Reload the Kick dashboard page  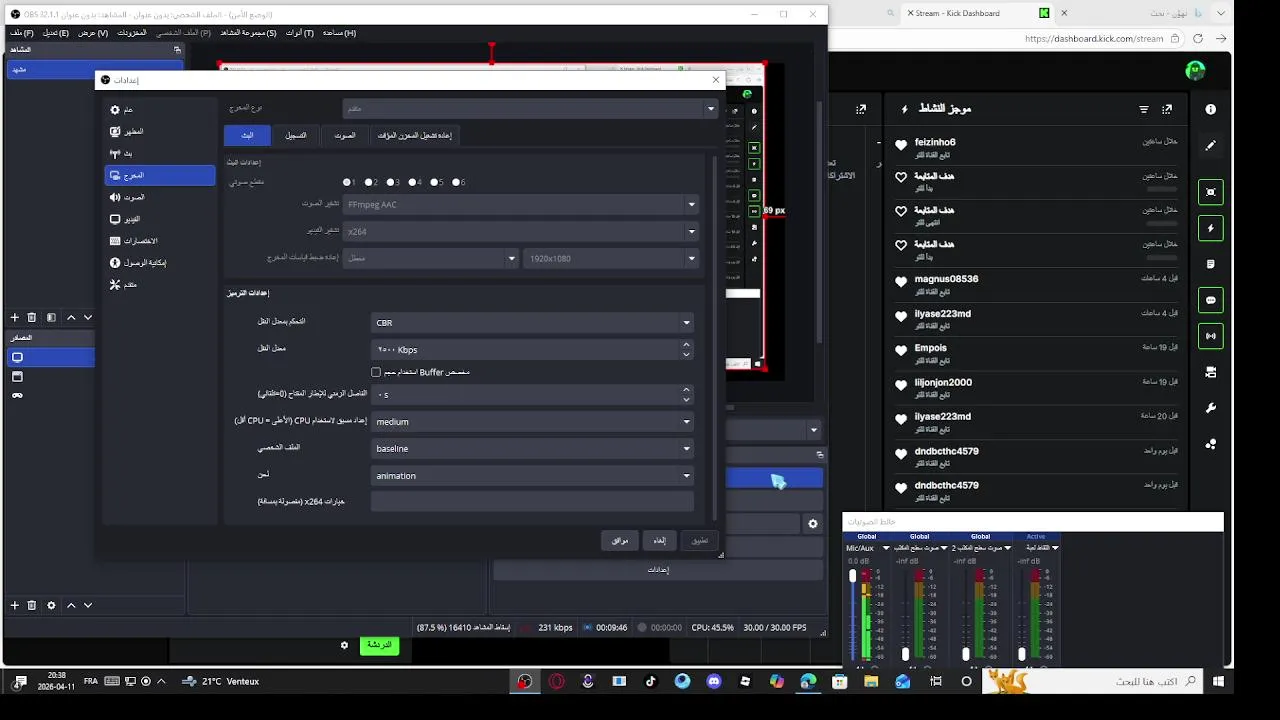coord(1197,38)
